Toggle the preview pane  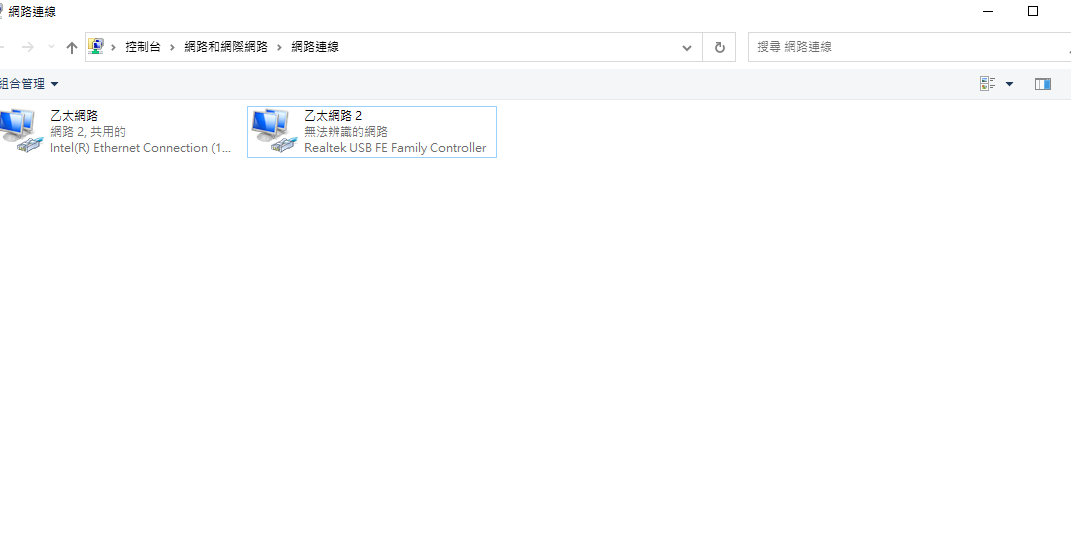coord(1043,84)
